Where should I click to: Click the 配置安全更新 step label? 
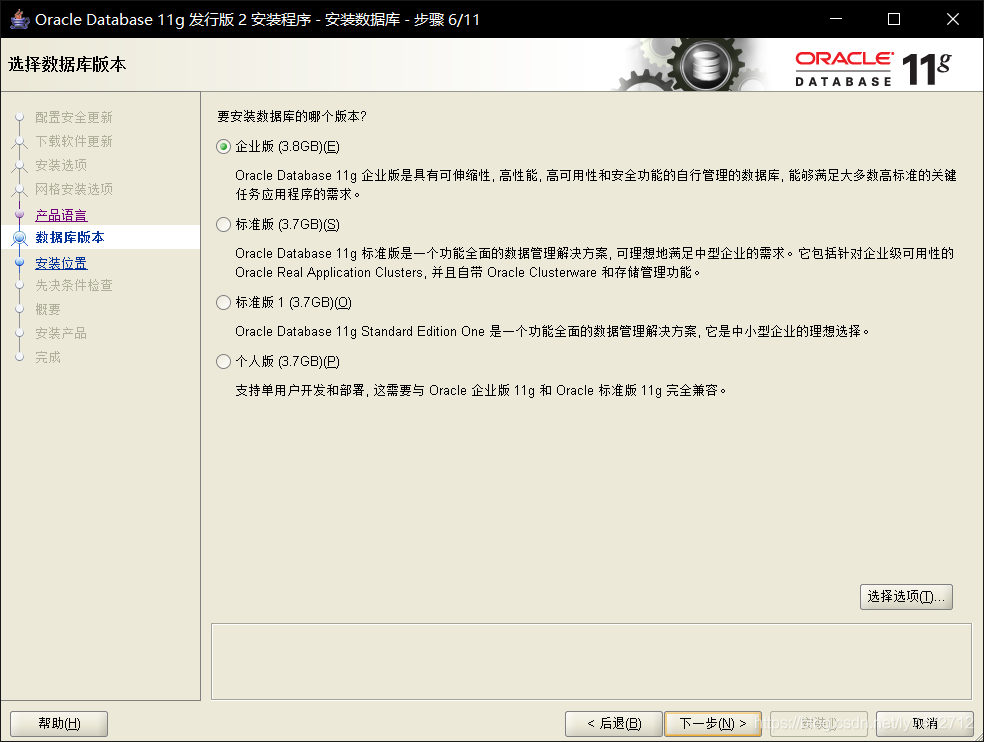pyautogui.click(x=73, y=117)
